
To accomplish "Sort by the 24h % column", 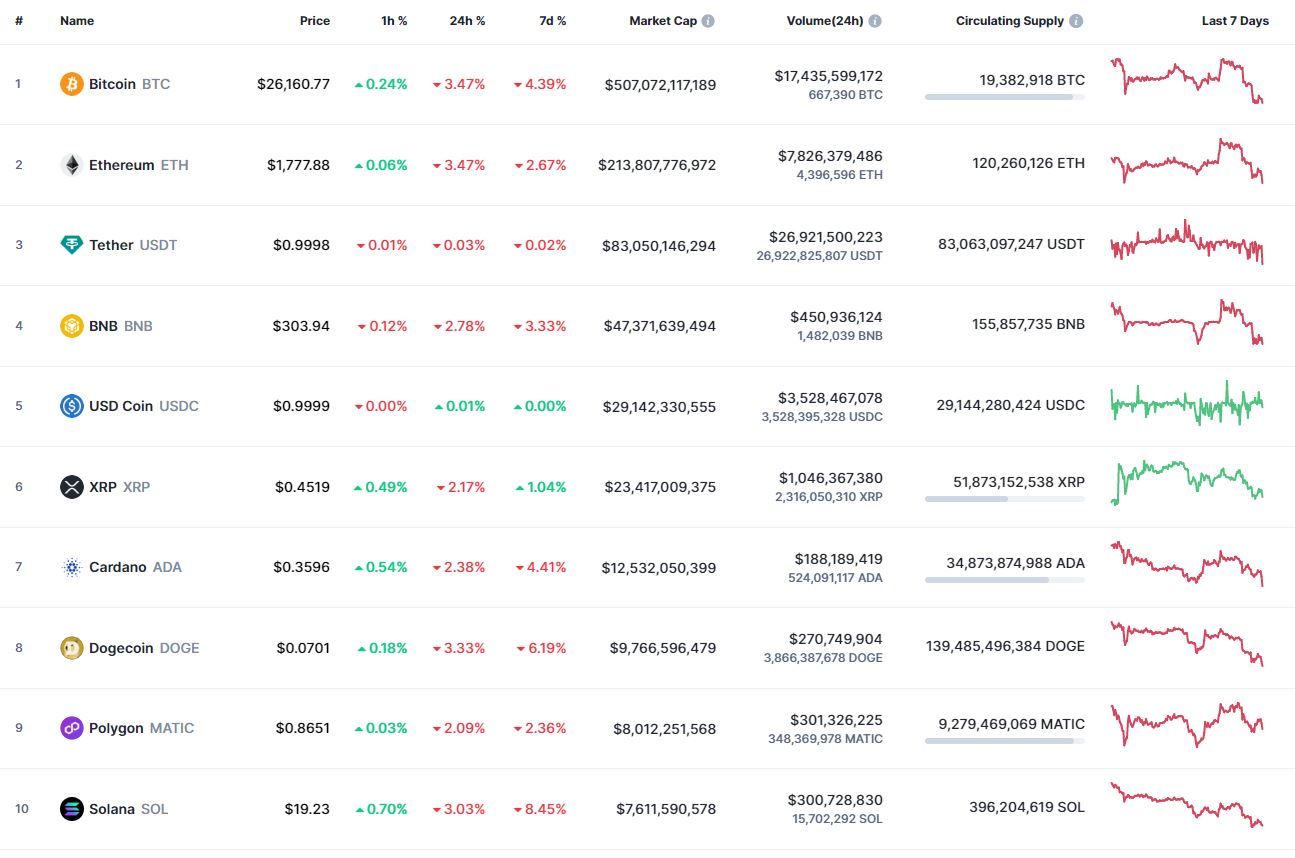I will pyautogui.click(x=467, y=21).
